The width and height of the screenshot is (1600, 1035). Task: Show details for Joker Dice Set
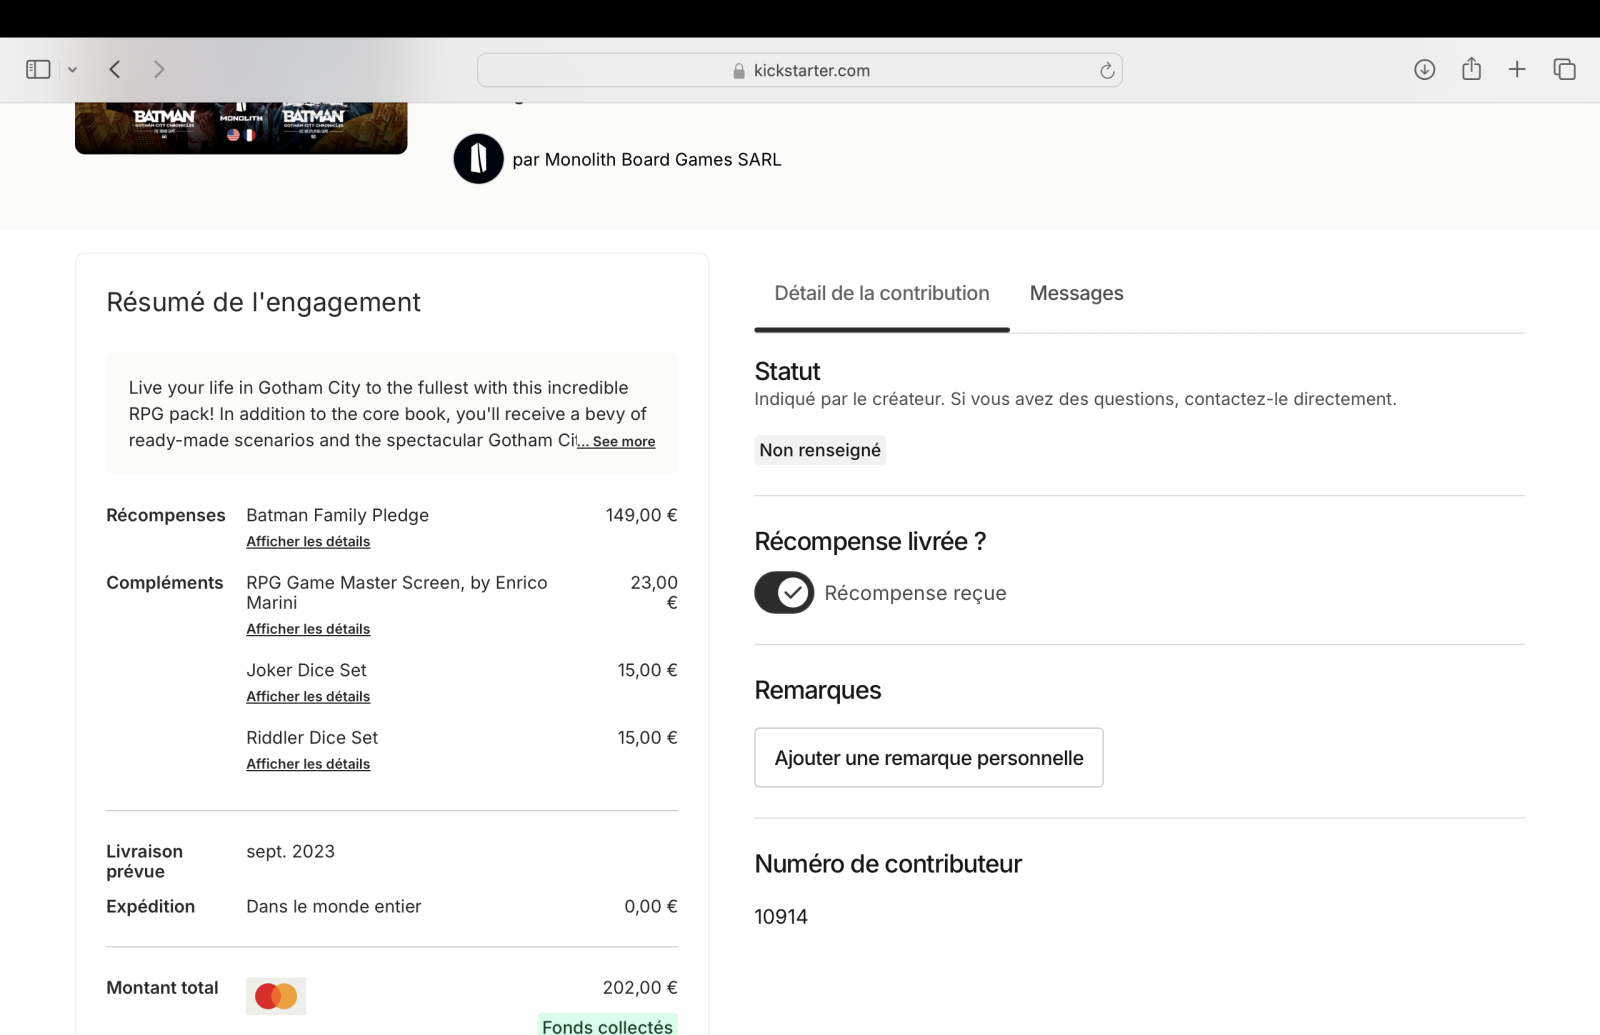(308, 697)
